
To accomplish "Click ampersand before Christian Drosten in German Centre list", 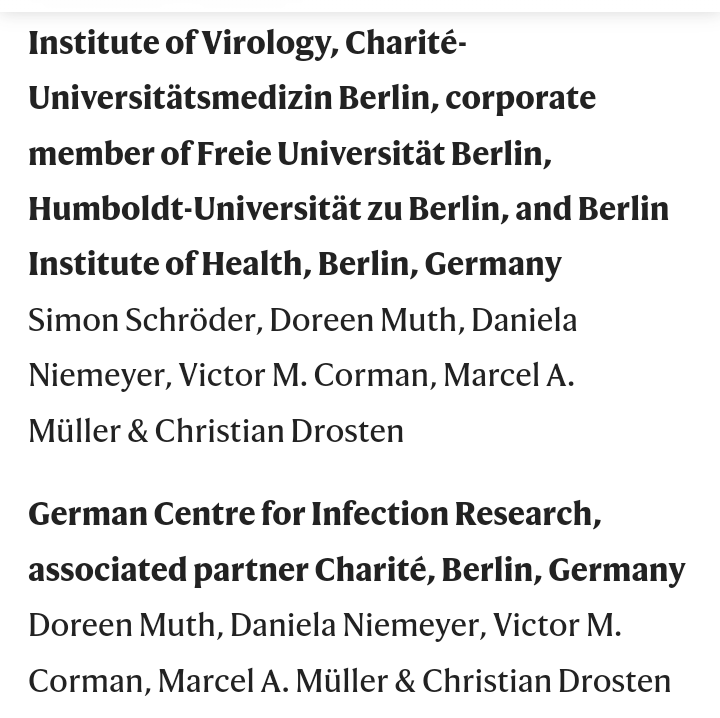I will pyautogui.click(x=405, y=681).
